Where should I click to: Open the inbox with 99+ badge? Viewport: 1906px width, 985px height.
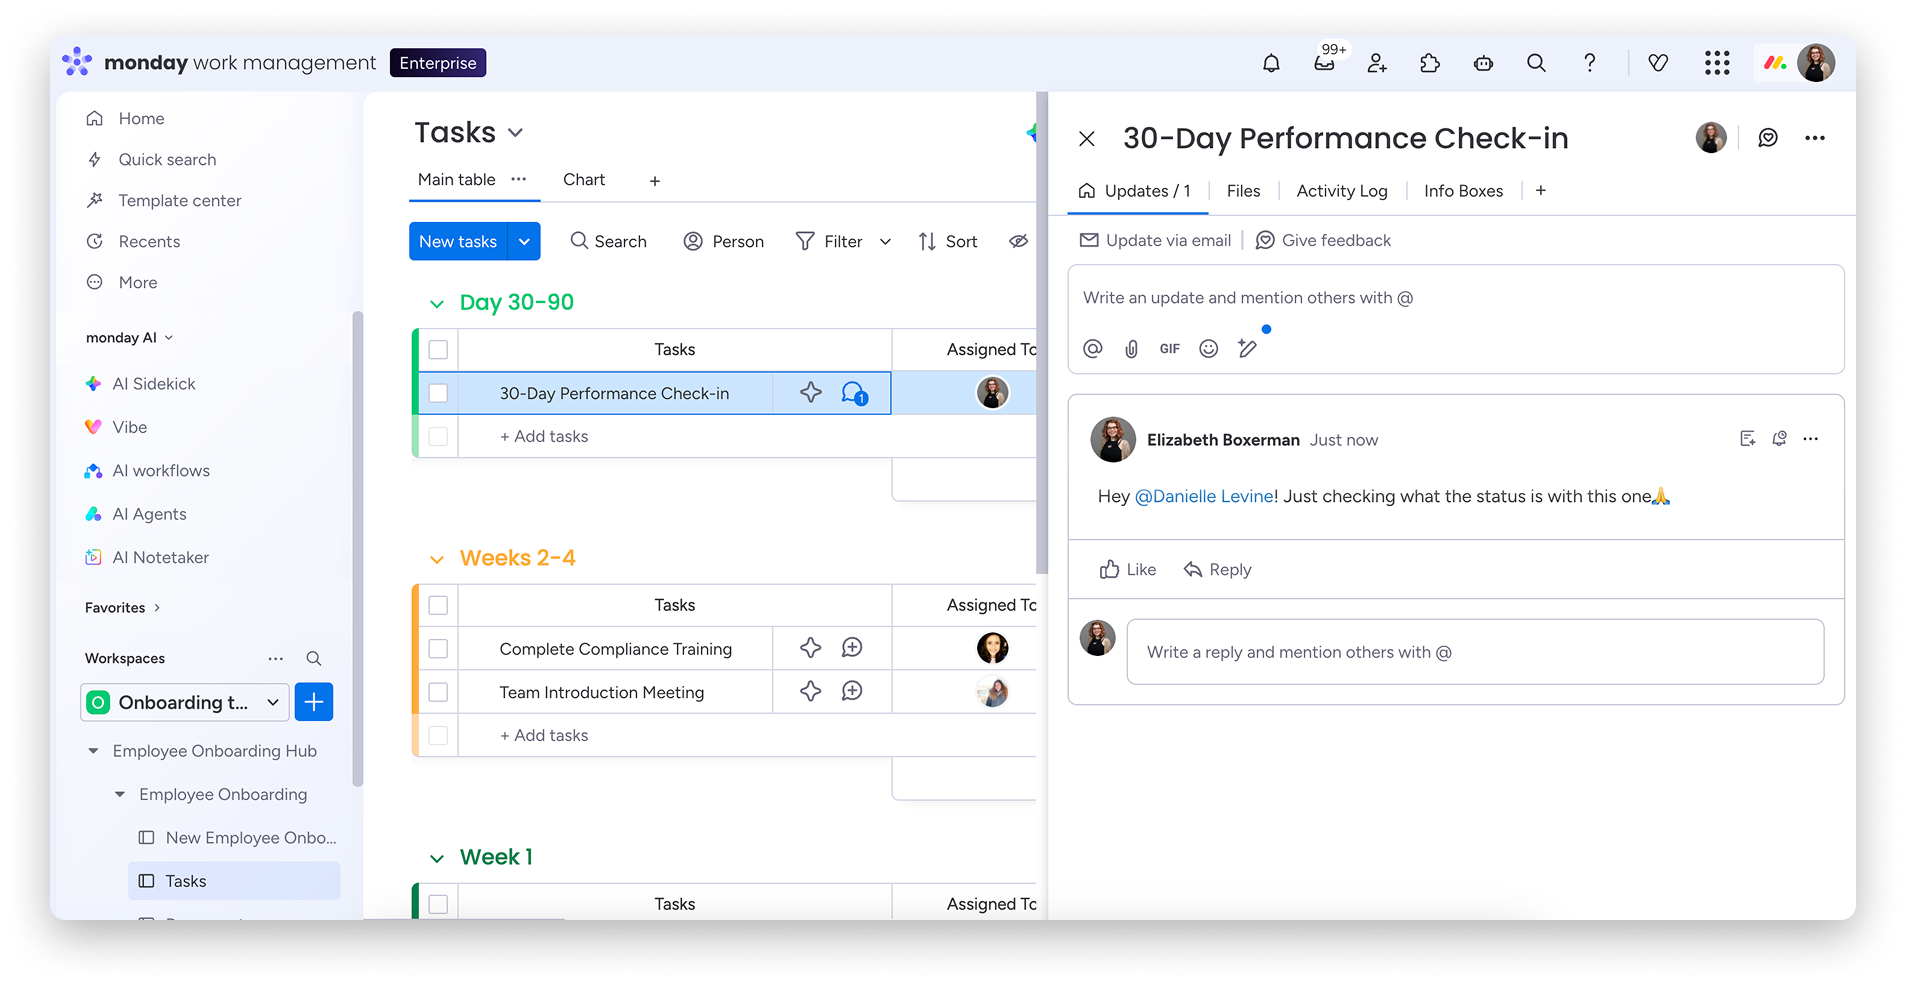point(1324,63)
